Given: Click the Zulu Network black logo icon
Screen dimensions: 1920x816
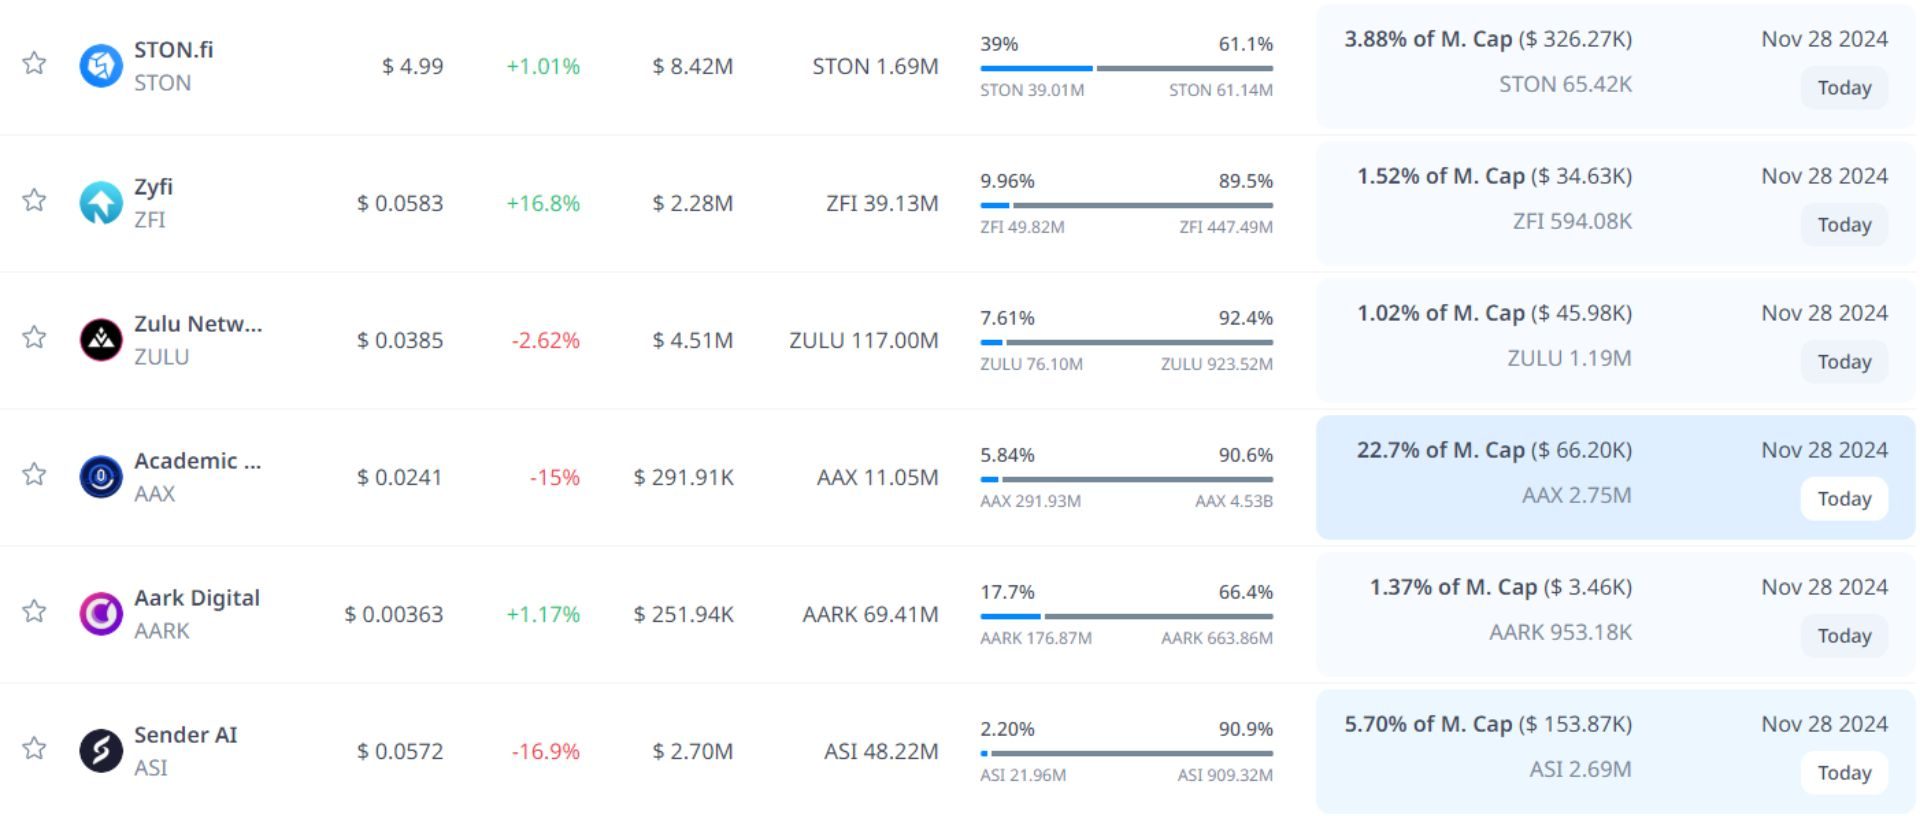Looking at the screenshot, I should pyautogui.click(x=101, y=340).
